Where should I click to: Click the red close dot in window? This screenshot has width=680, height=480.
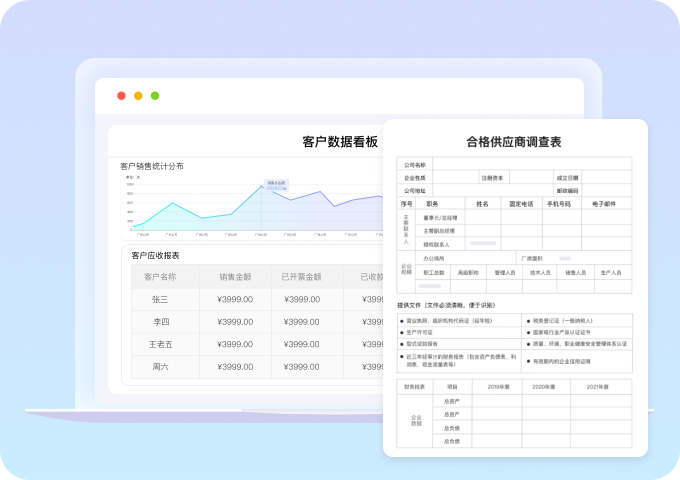121,96
